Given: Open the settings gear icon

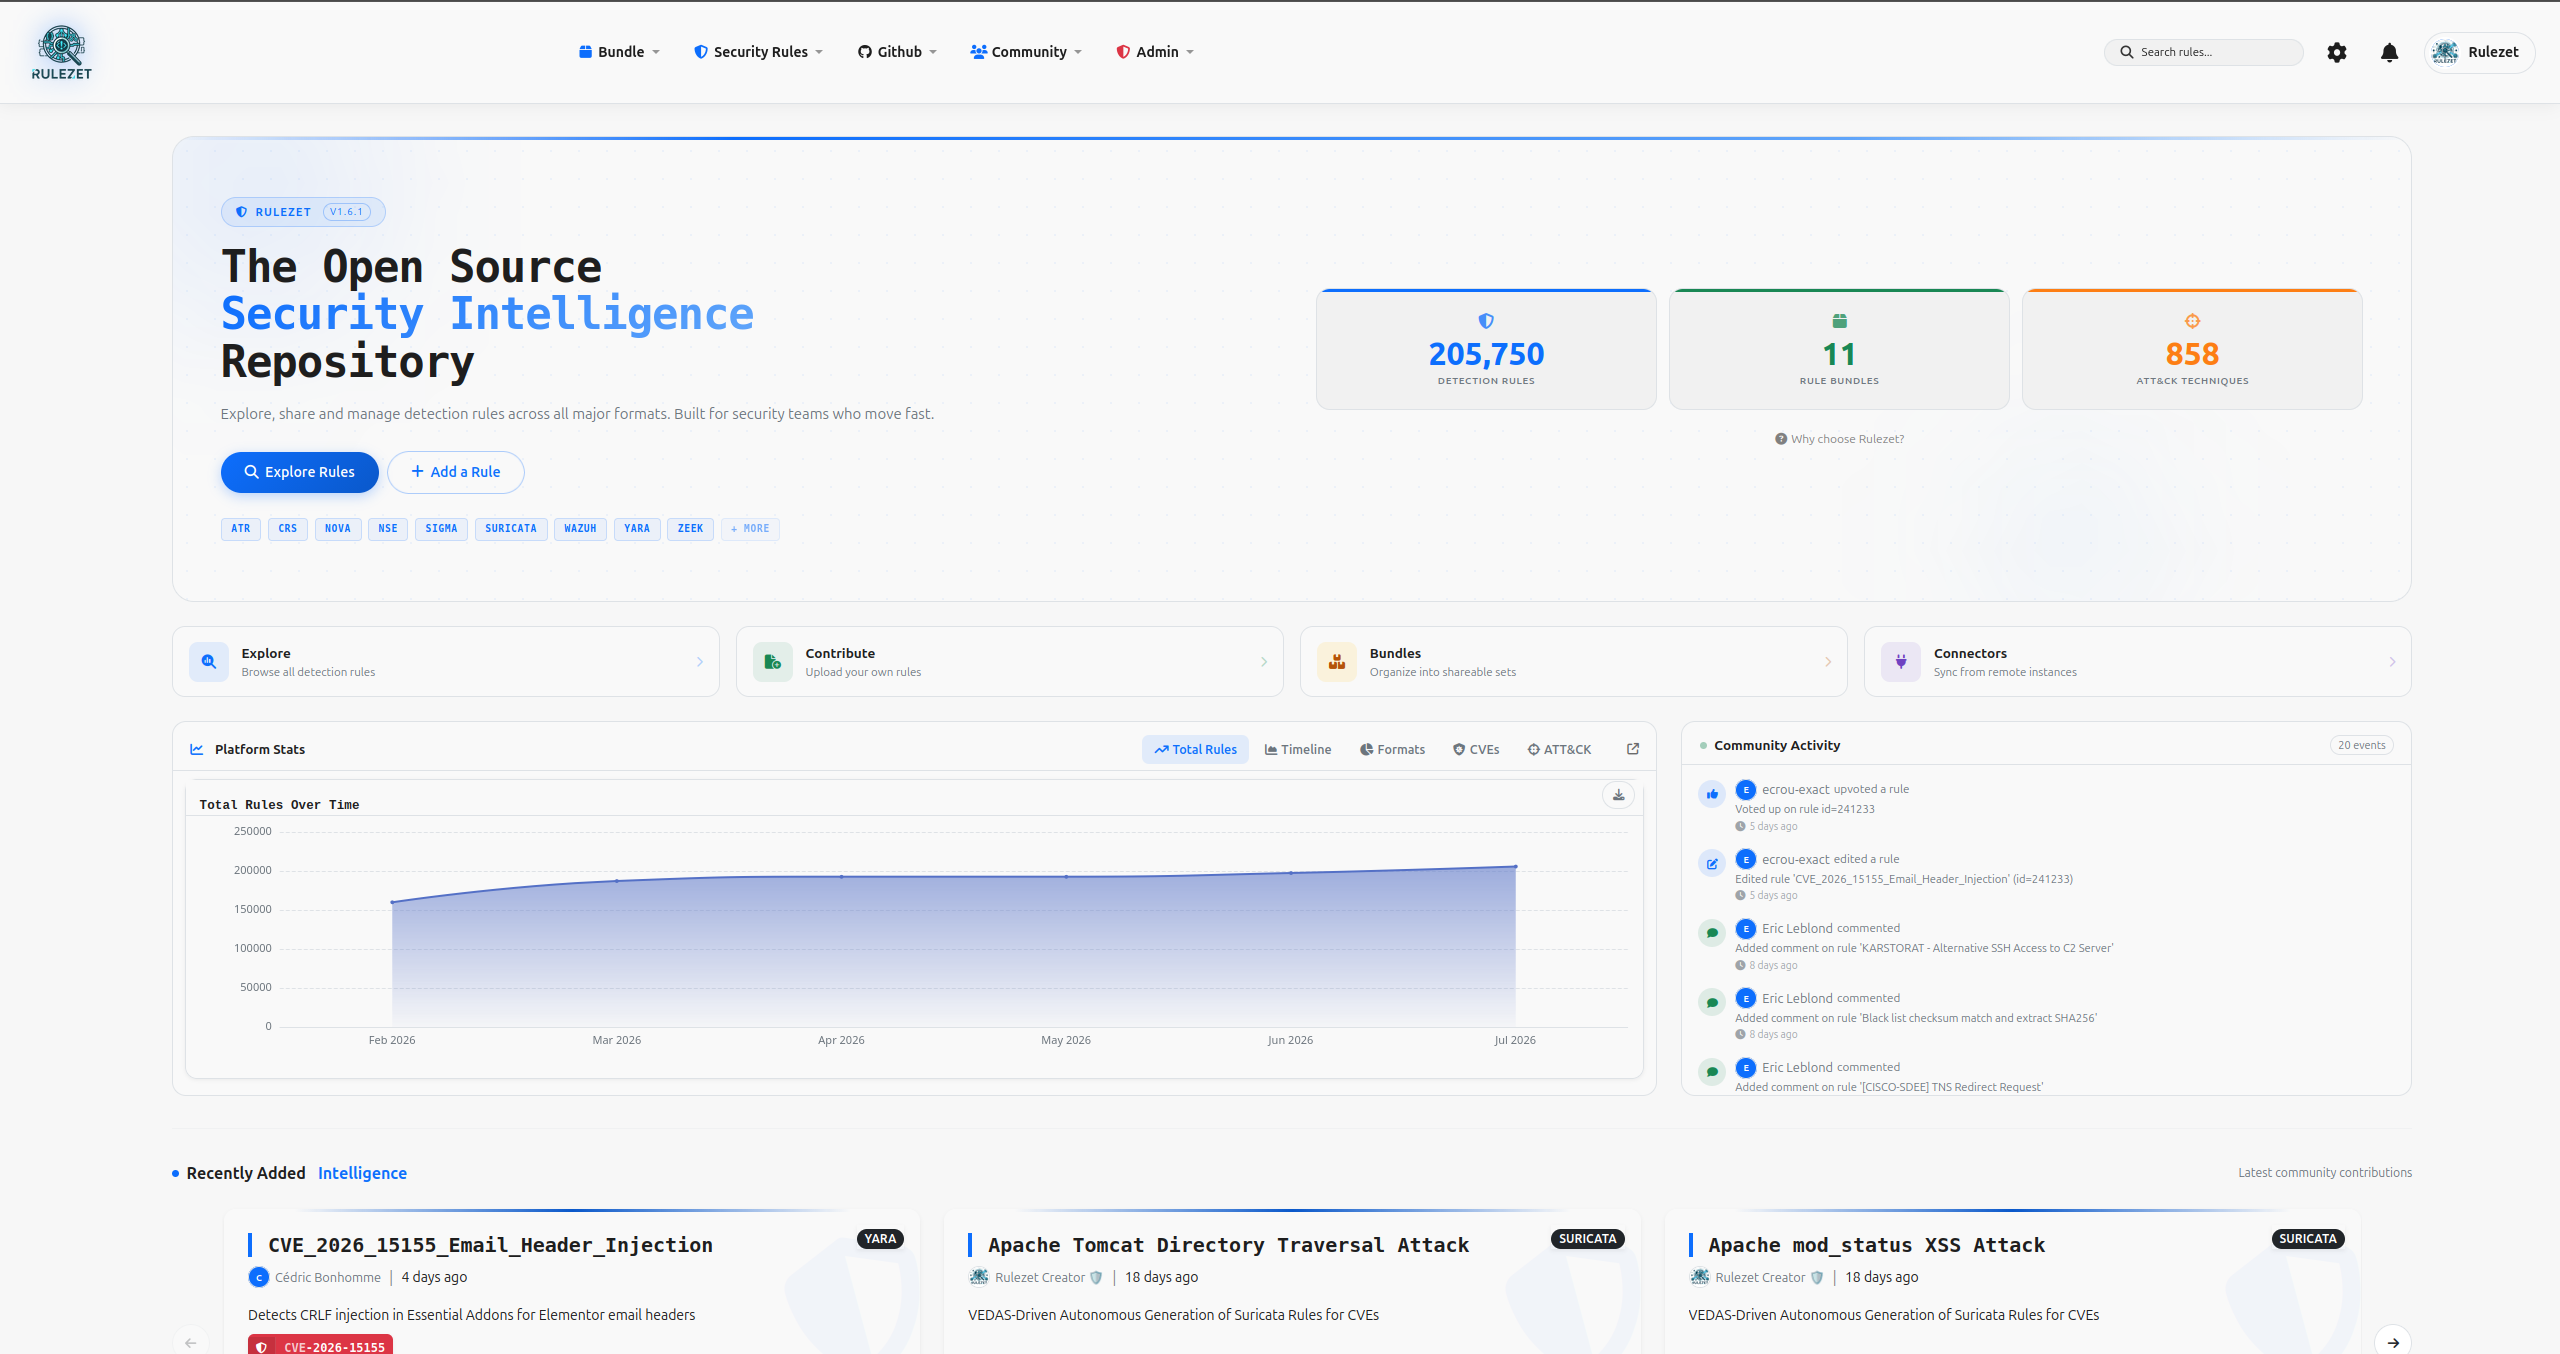Looking at the screenshot, I should 2336,52.
